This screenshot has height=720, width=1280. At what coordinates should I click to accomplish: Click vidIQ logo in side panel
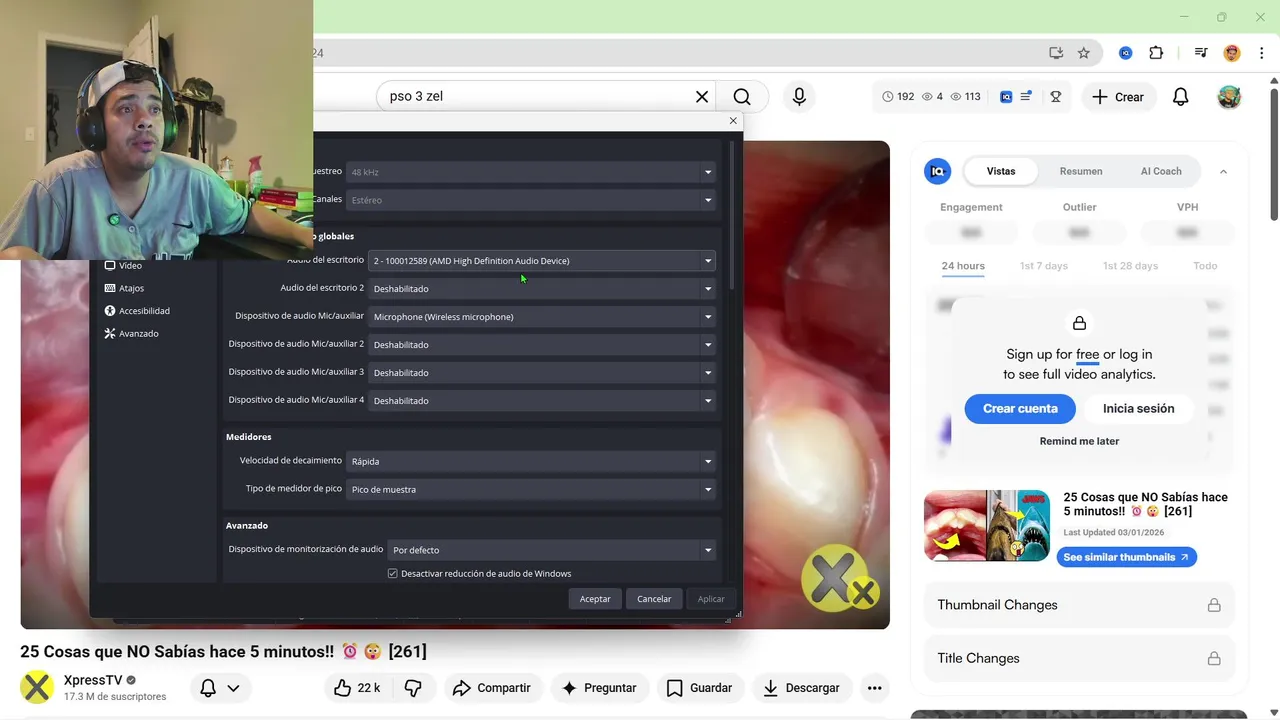point(938,171)
